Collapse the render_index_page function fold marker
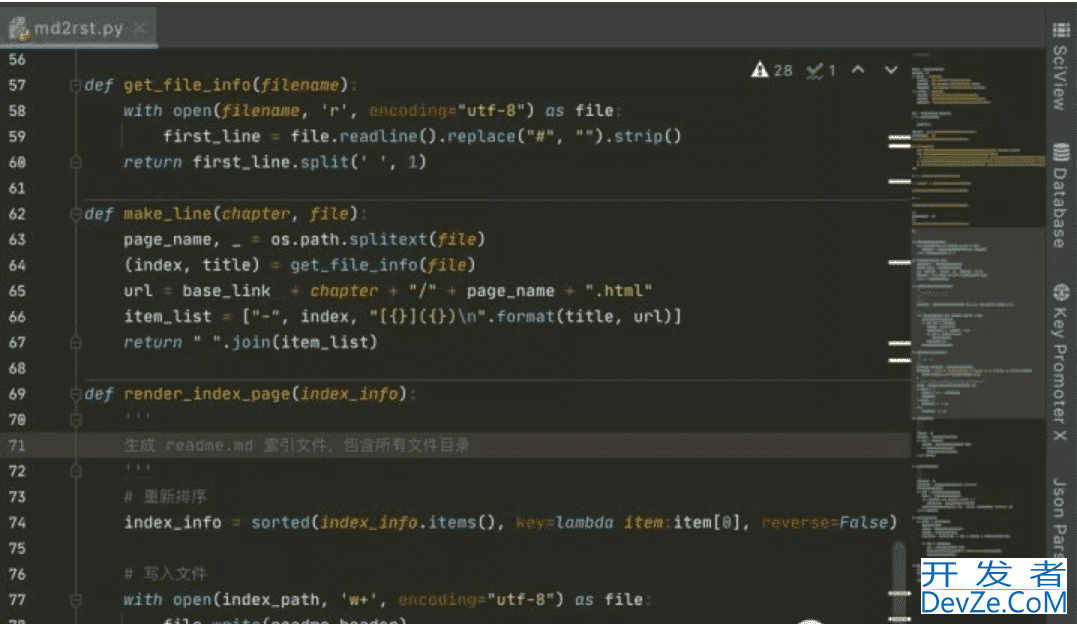The height and width of the screenshot is (624, 1077). click(x=76, y=394)
